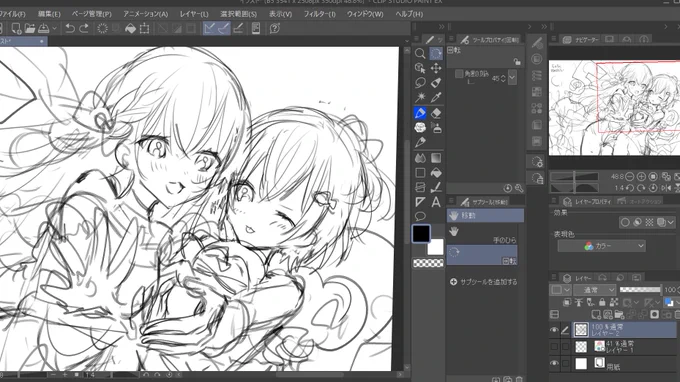Click the transparent color checker swatch

[428, 263]
